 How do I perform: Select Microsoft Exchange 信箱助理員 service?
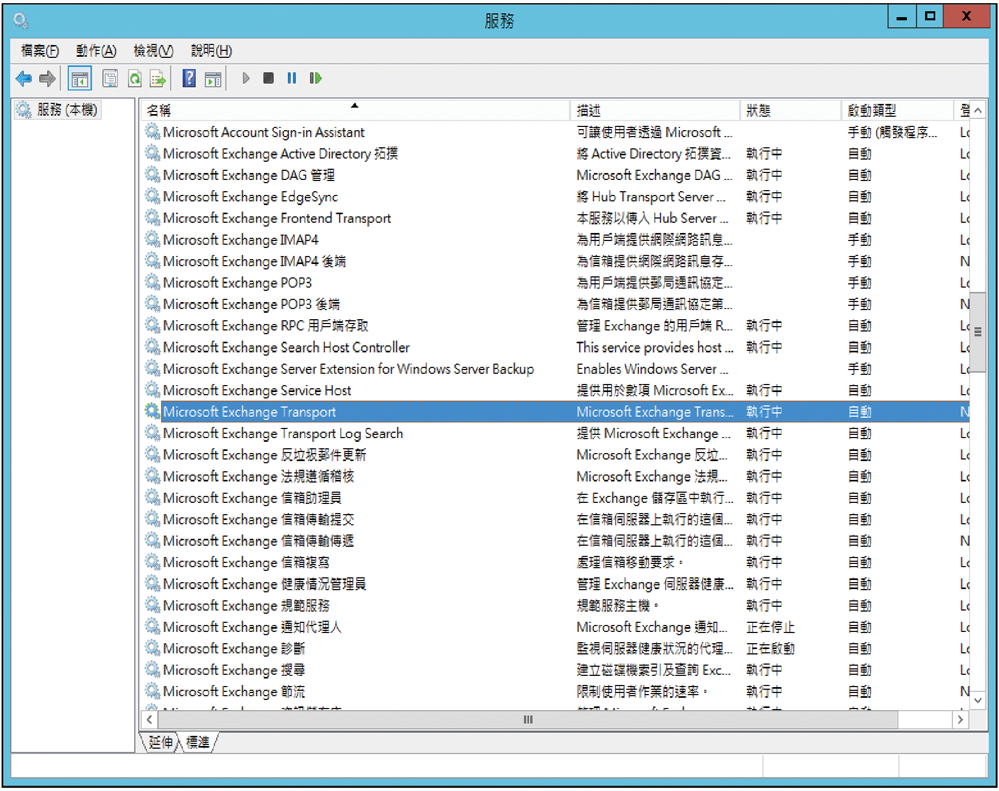[554, 497]
